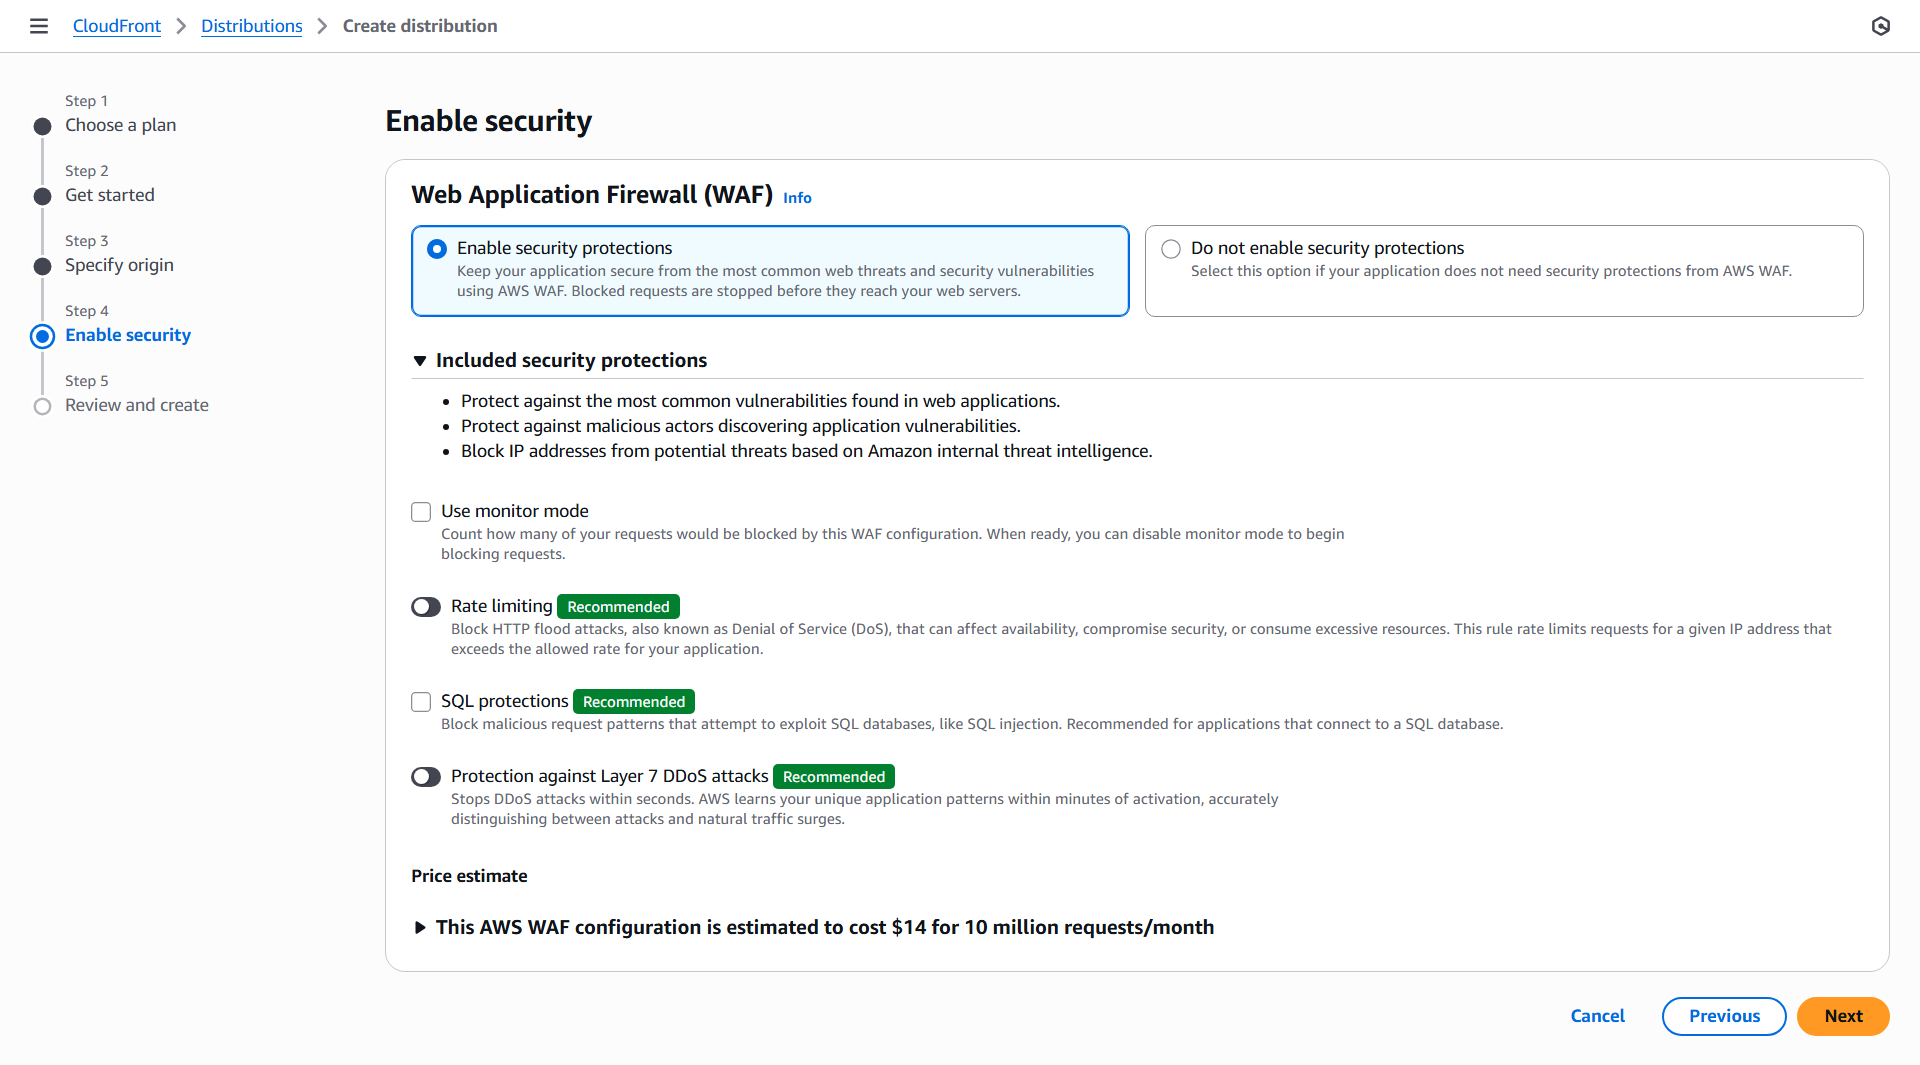
Task: Open the WAF Info link
Action: (x=797, y=198)
